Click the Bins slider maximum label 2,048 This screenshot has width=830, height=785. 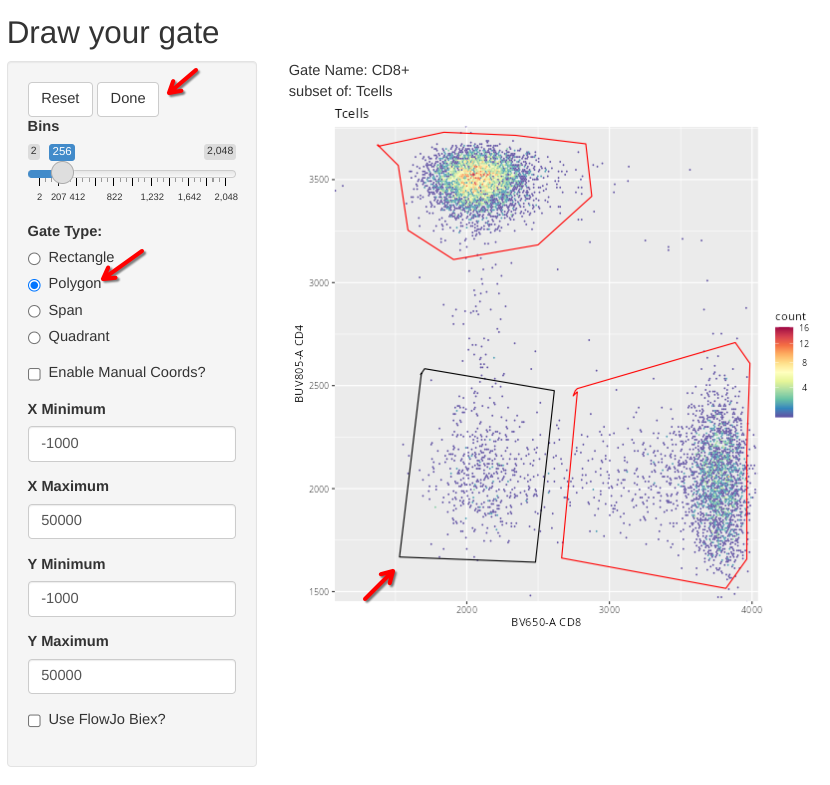pos(220,151)
